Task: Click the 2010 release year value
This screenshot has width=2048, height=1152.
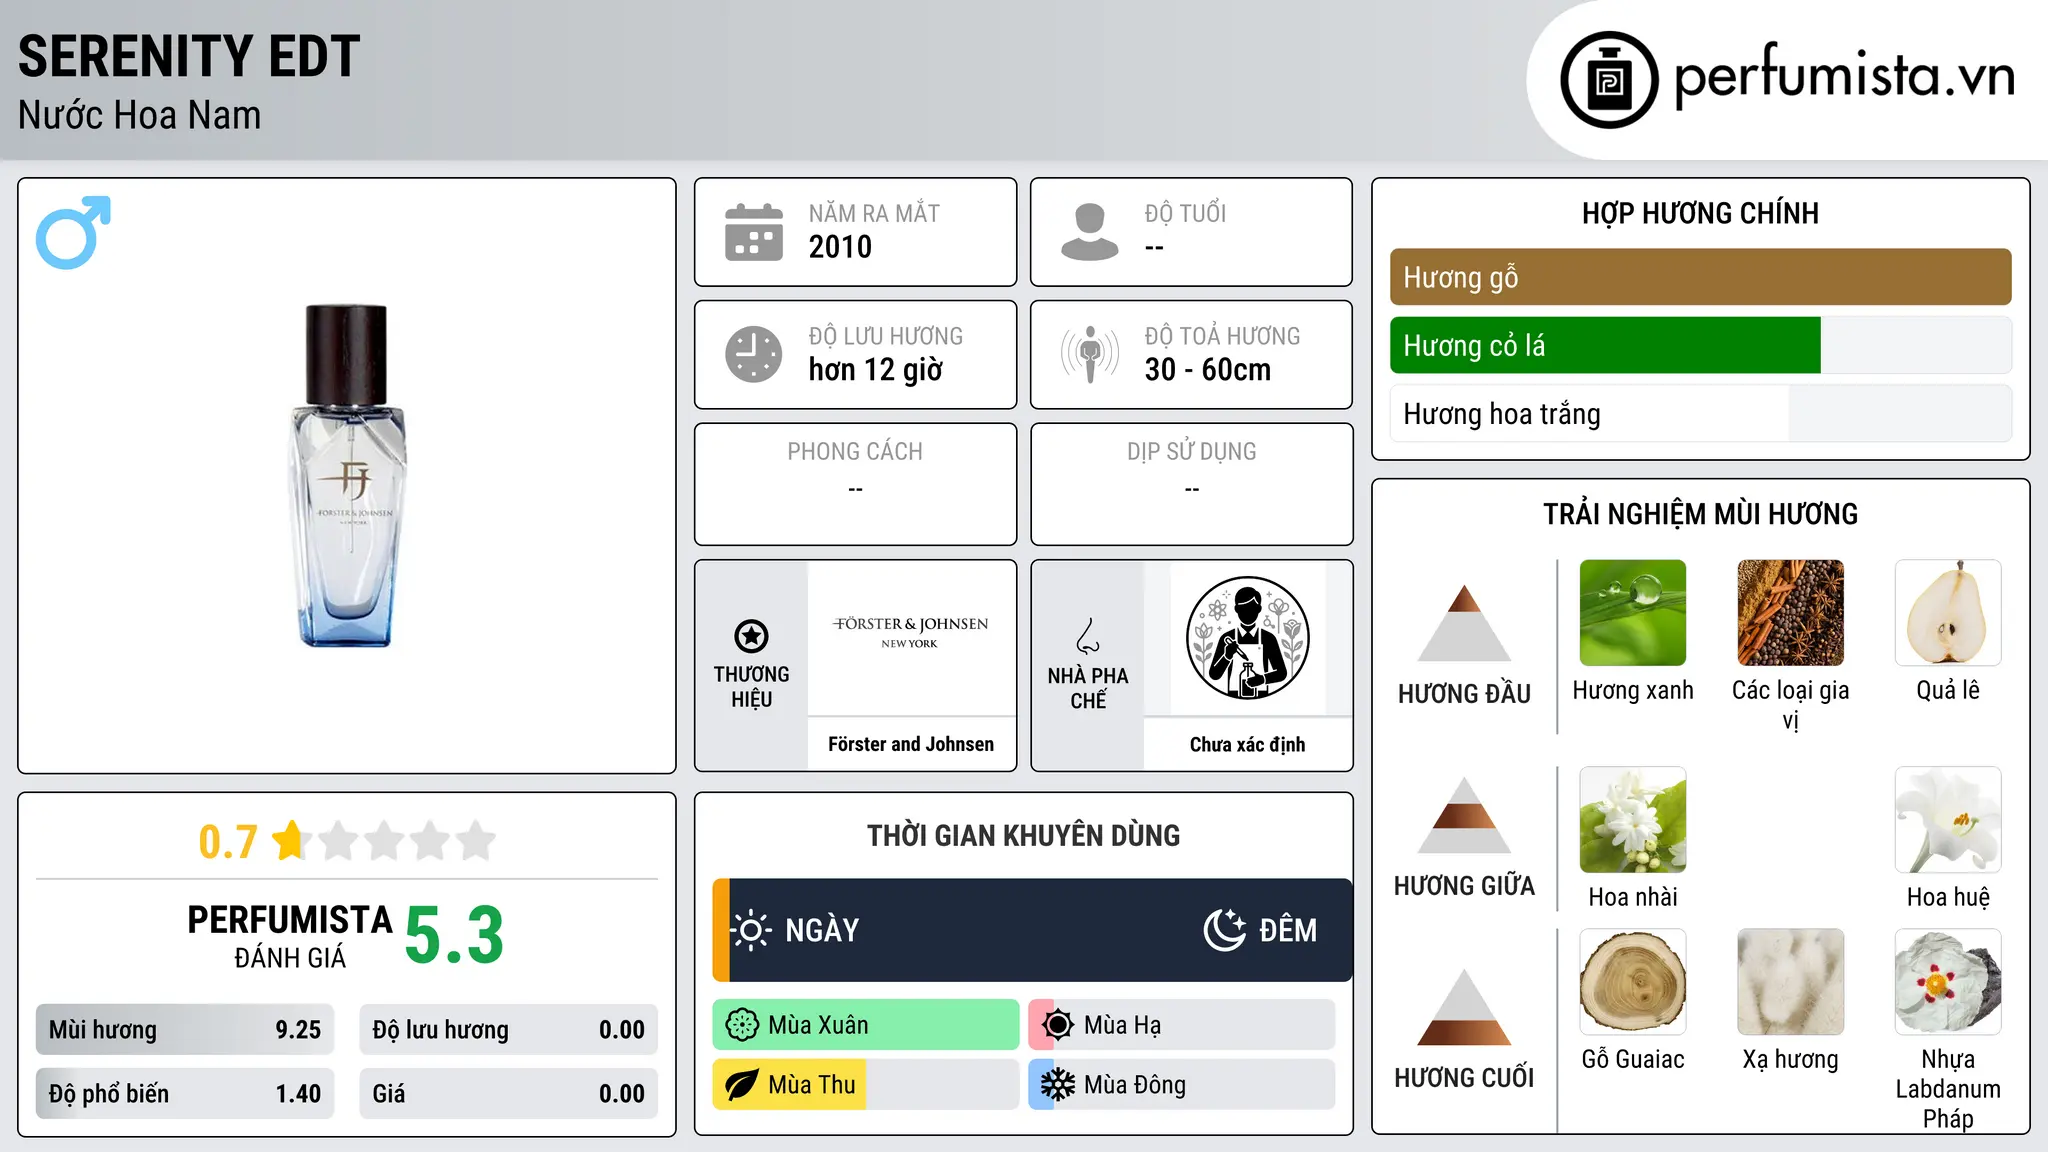Action: click(x=840, y=247)
